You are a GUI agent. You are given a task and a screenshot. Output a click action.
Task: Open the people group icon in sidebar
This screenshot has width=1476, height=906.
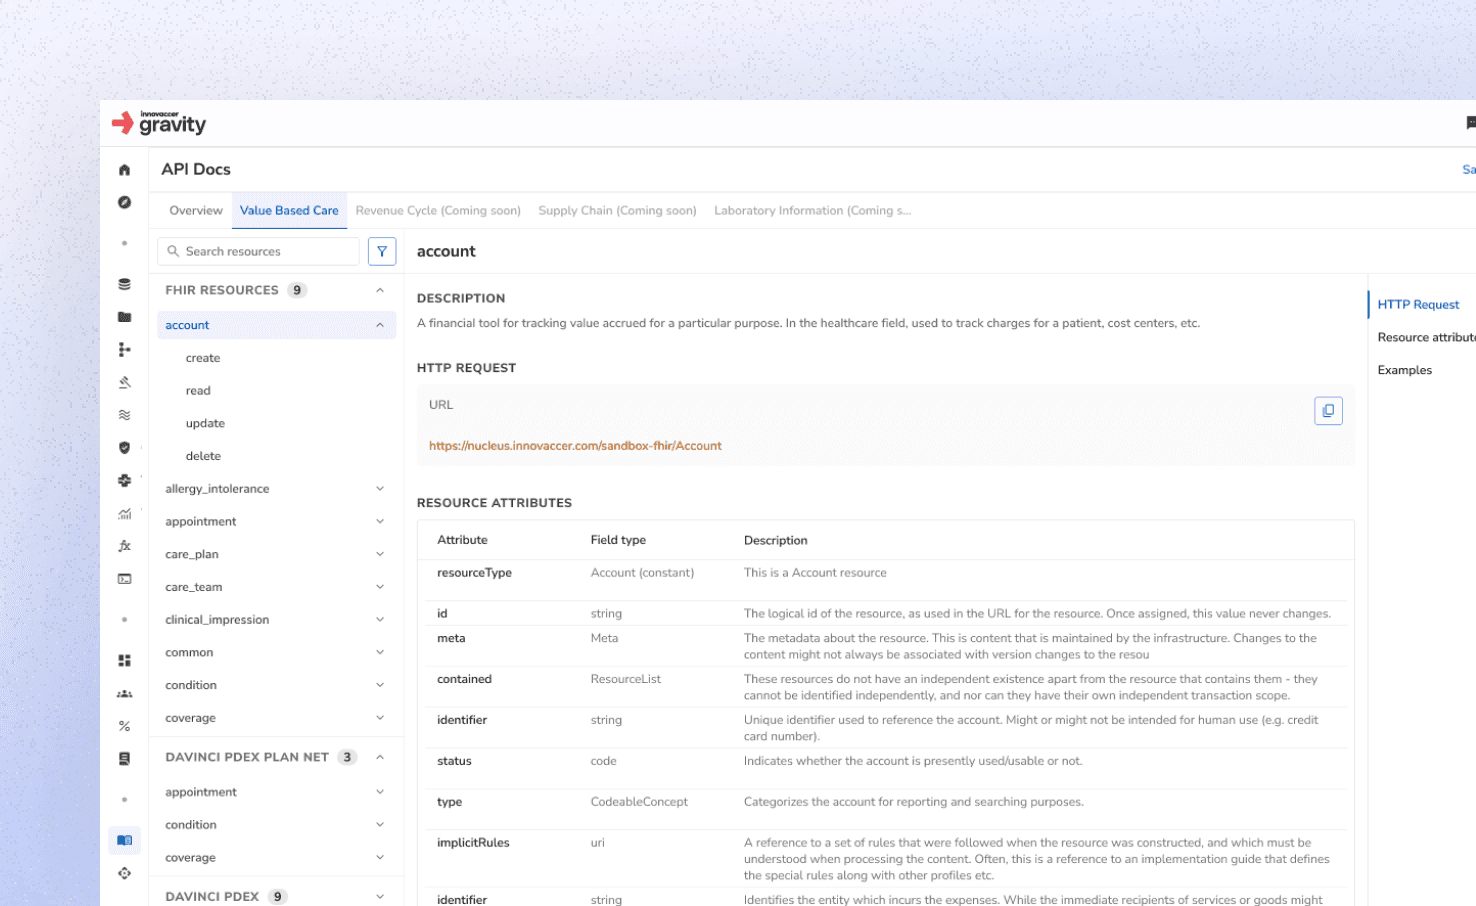tap(124, 694)
